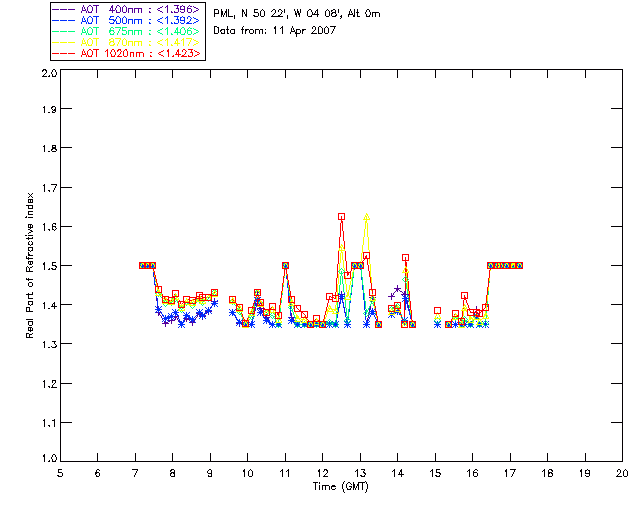The height and width of the screenshot is (512, 640).
Task: Click the x-axis tick label 17
Action: pyautogui.click(x=510, y=473)
